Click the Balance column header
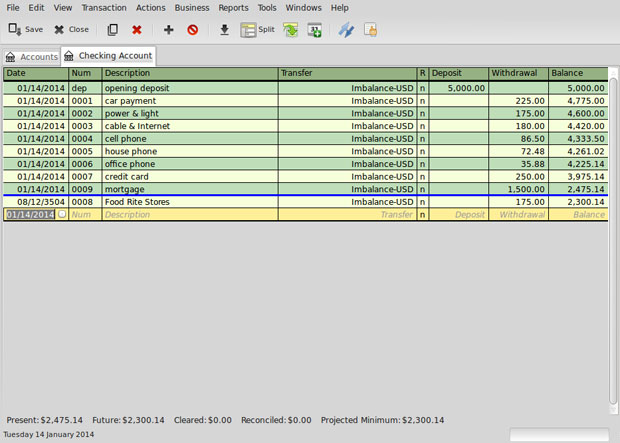Viewport: 620px width, 443px height. 578,73
